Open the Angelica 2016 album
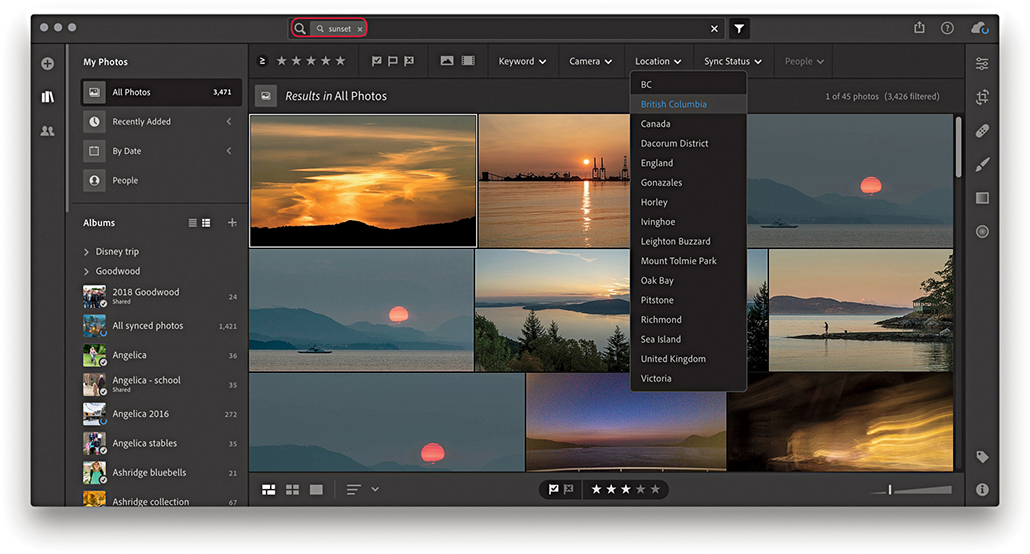Viewport: 1030px width, 554px height. tap(140, 414)
